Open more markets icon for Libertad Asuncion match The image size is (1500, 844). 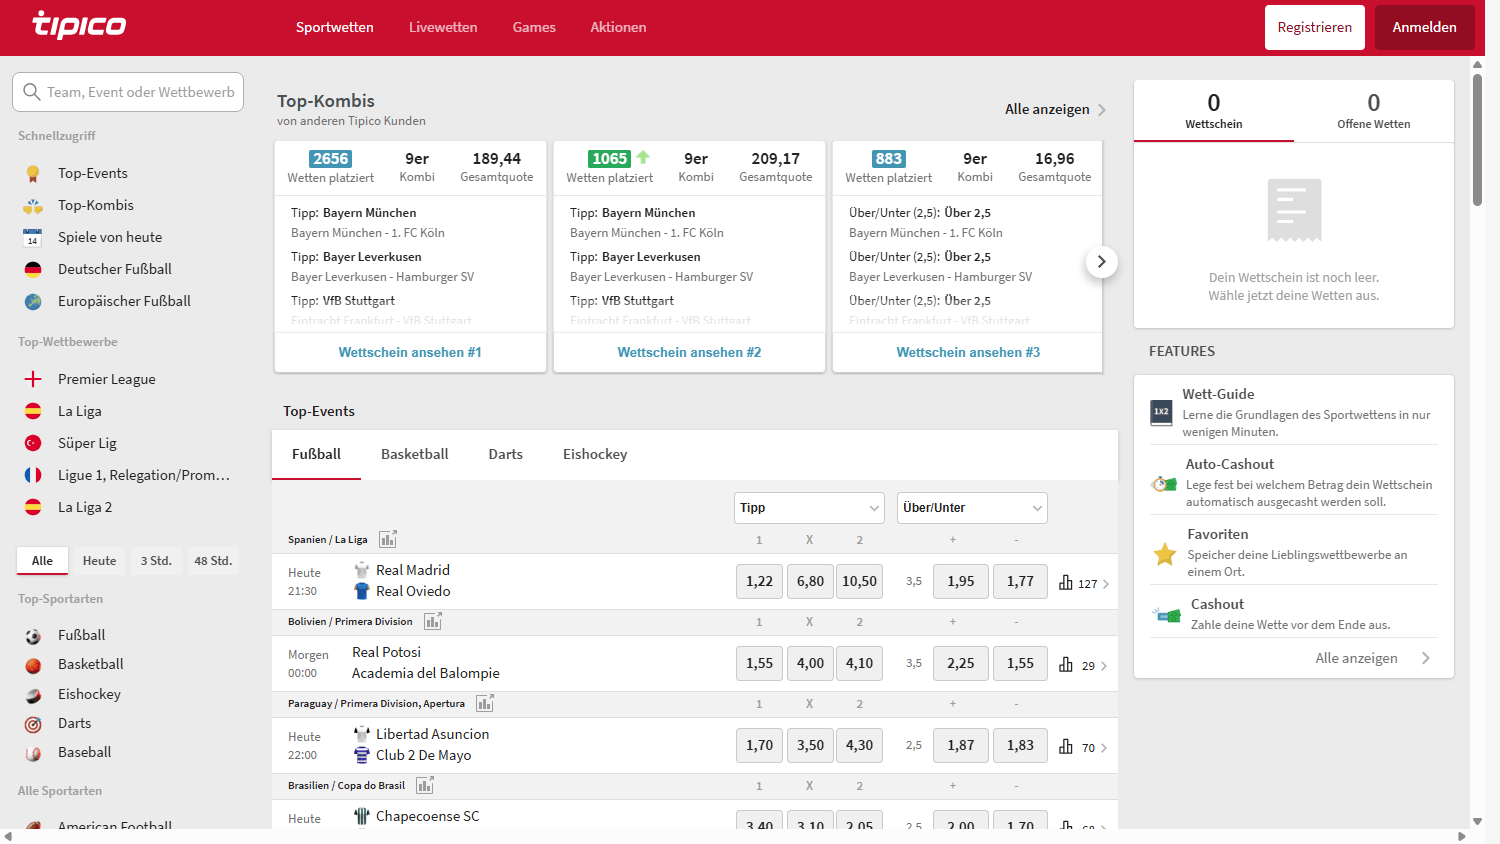point(1066,746)
